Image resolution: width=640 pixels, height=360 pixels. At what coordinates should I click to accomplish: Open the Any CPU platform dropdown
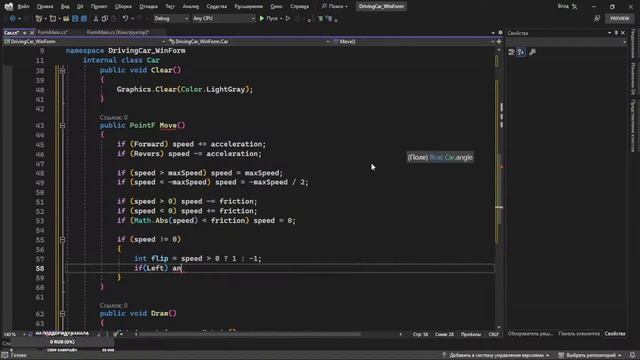[223, 18]
